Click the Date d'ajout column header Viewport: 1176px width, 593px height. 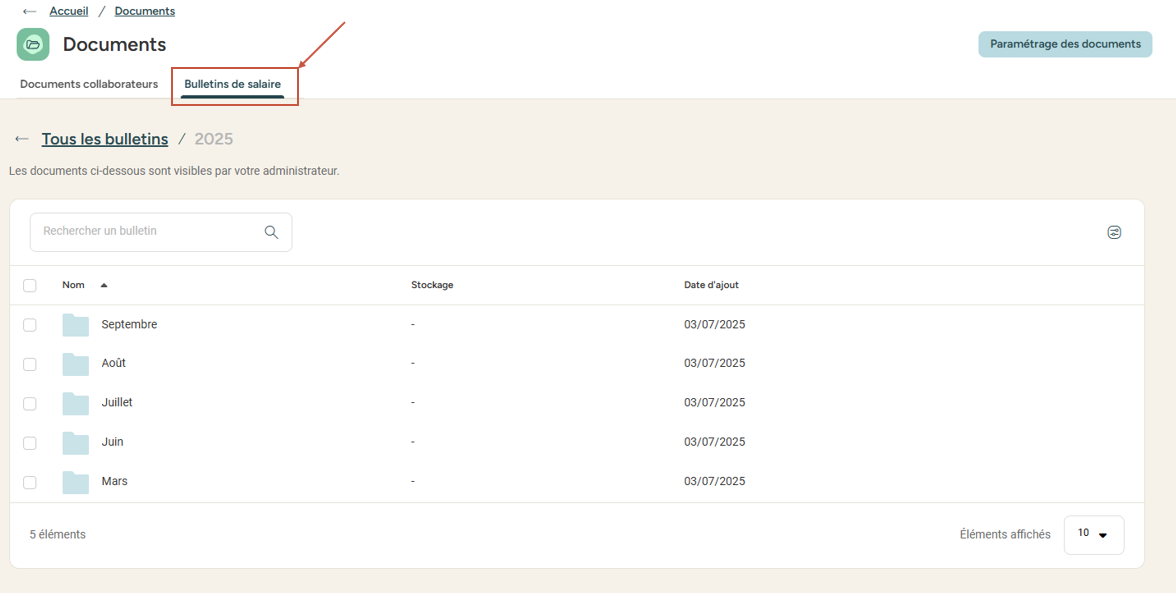(x=711, y=285)
